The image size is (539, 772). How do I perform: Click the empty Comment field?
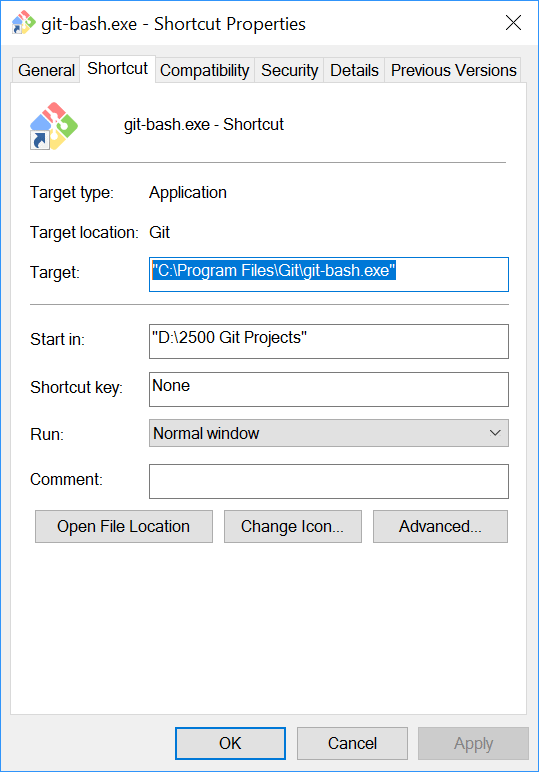(x=329, y=481)
